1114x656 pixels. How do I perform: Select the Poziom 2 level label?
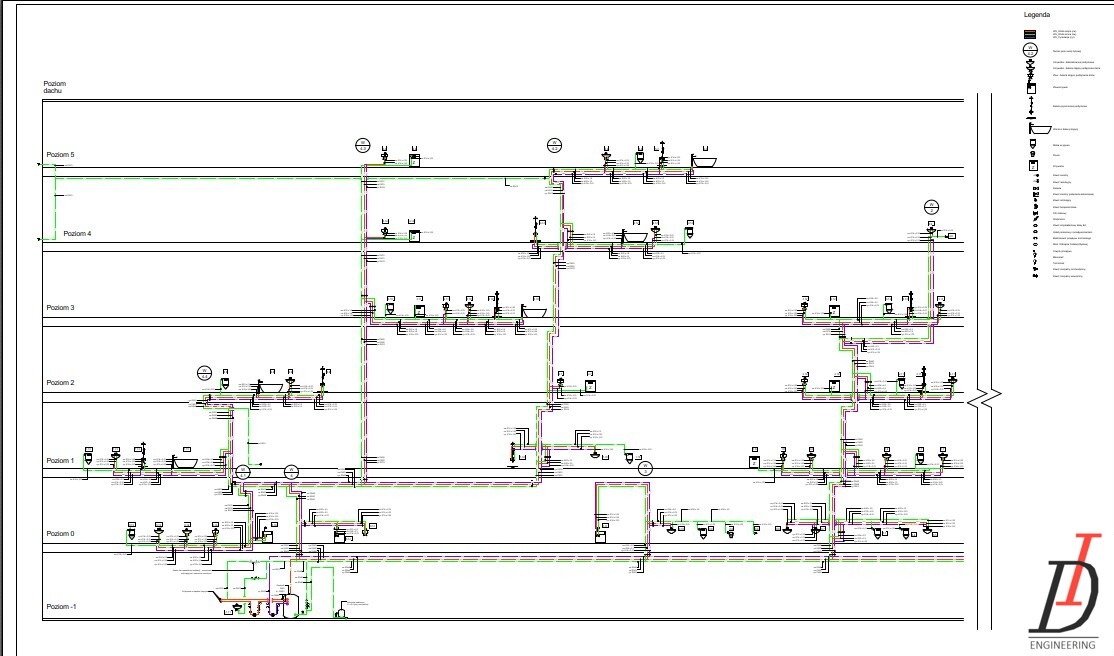pos(60,383)
